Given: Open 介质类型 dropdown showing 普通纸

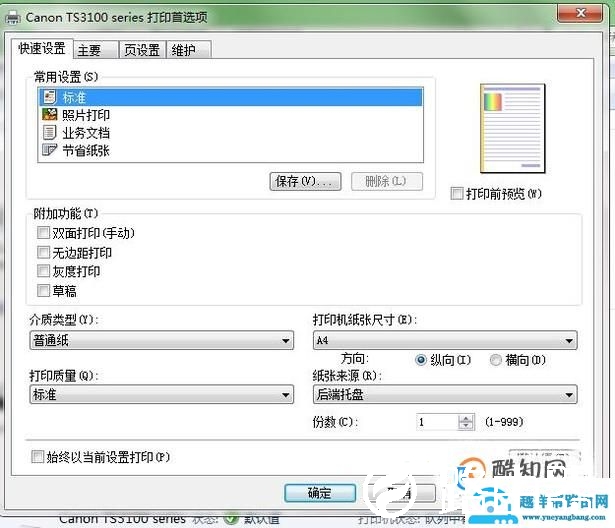Looking at the screenshot, I should point(162,340).
